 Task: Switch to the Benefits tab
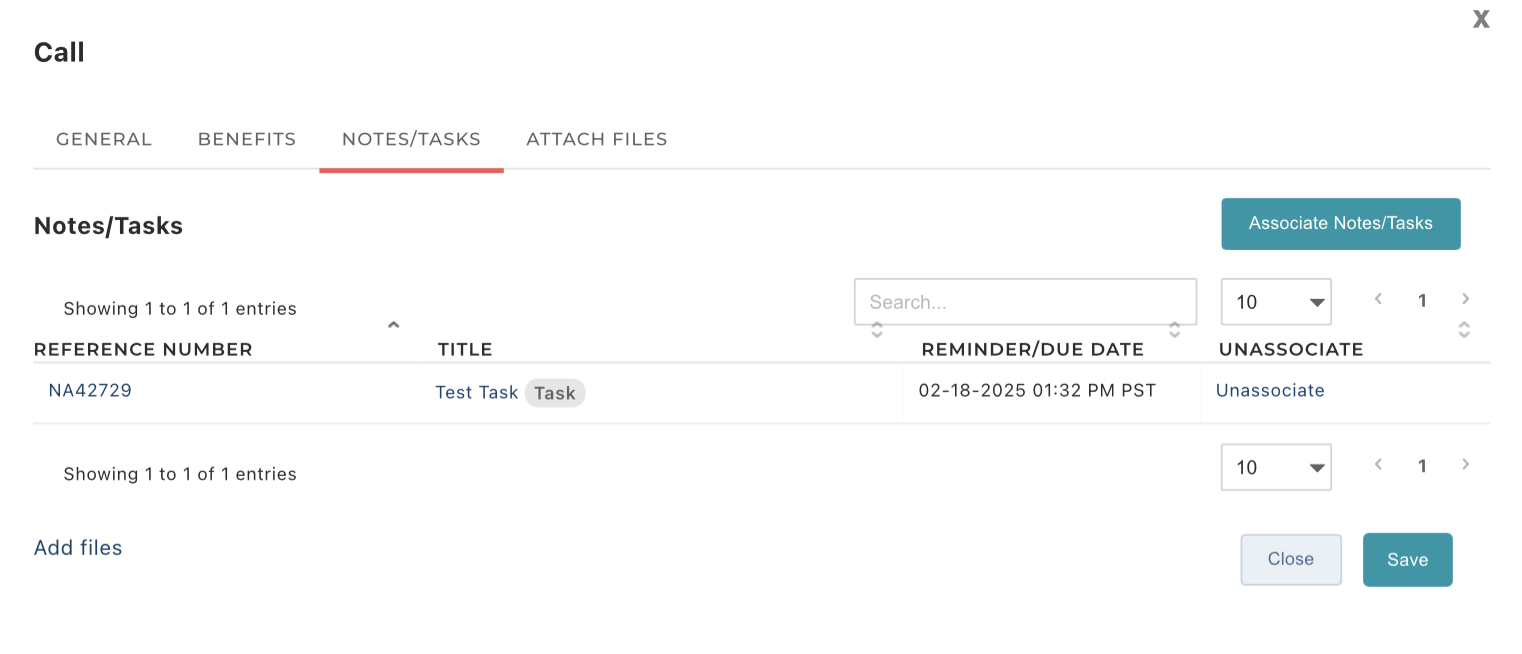[x=247, y=139]
